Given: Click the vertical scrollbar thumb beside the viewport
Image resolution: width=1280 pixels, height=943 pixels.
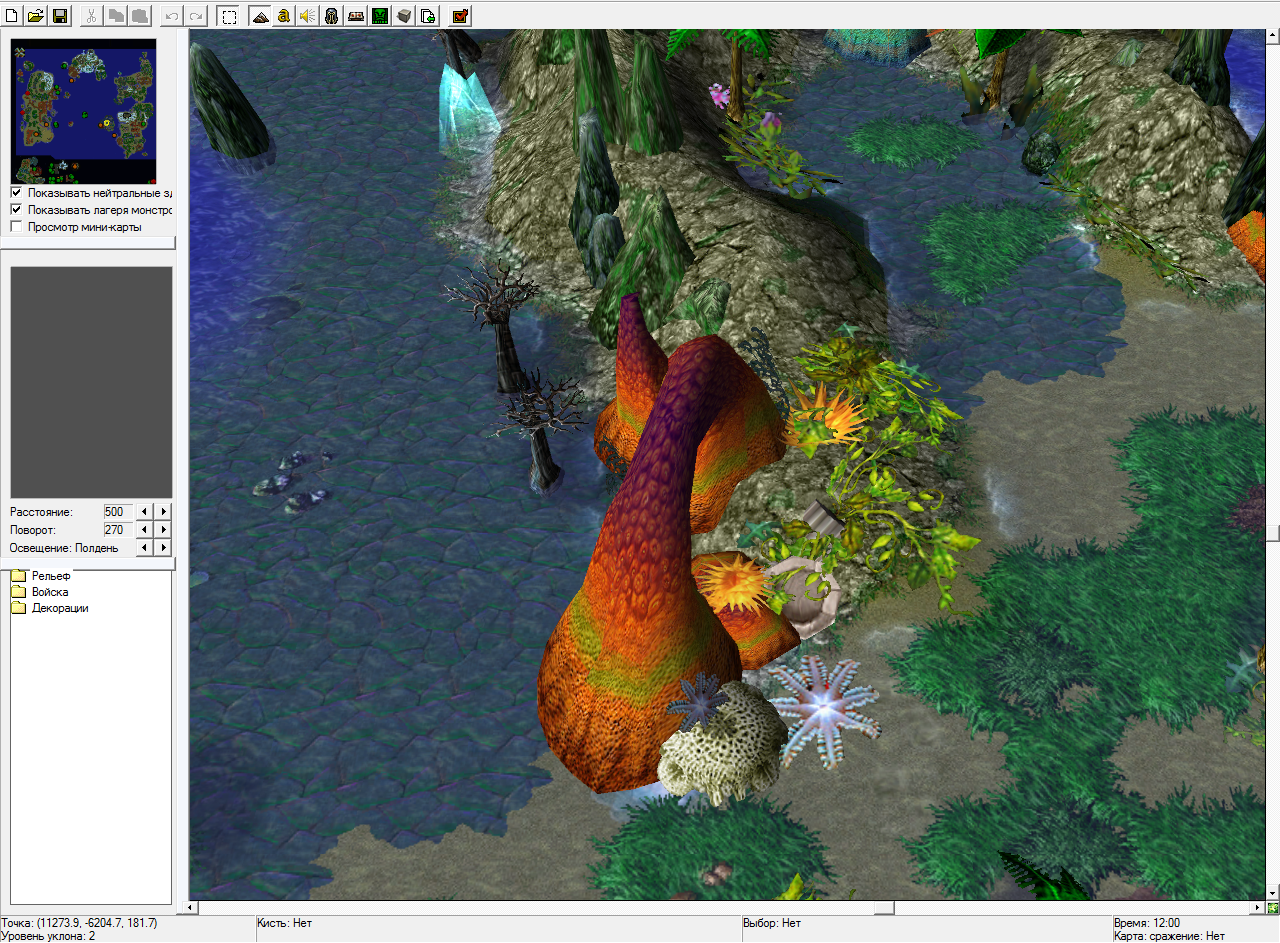Looking at the screenshot, I should (1272, 533).
